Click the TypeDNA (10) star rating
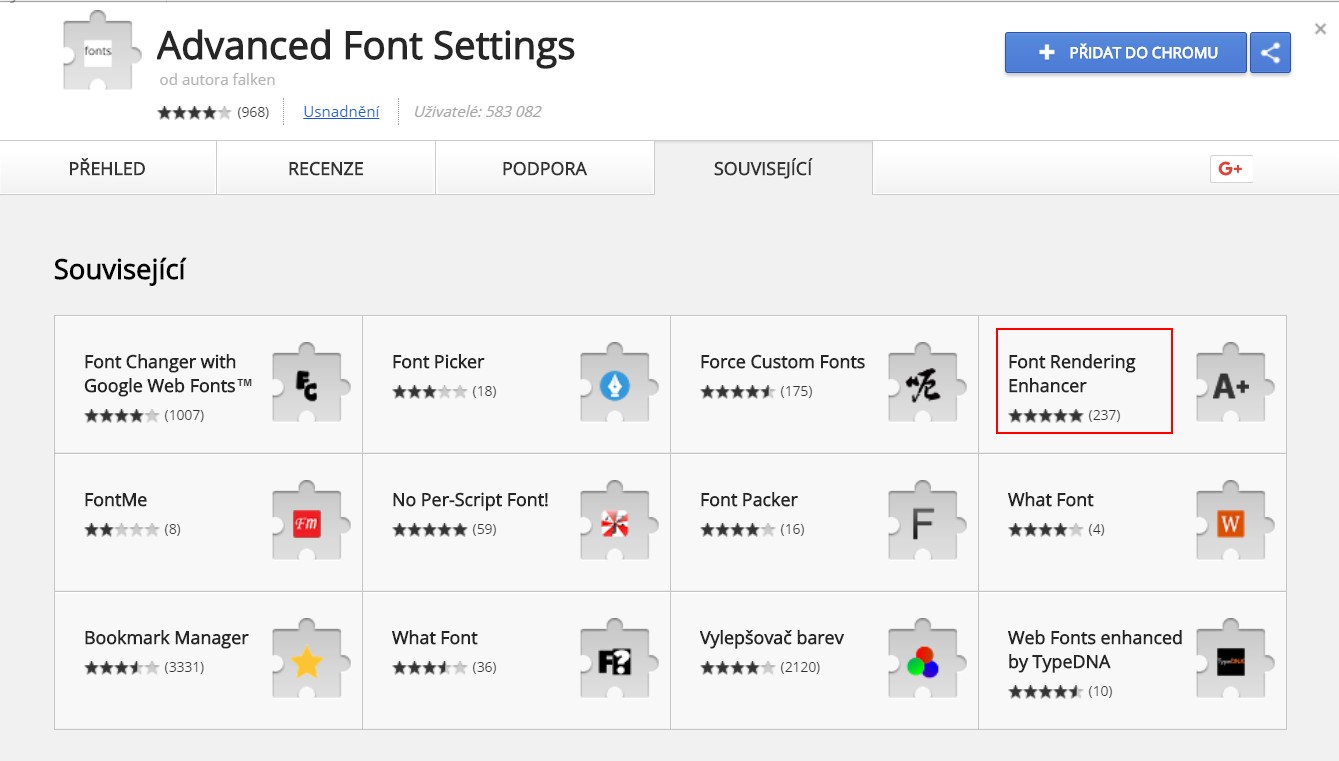Screen dimensions: 1339x761 [1046, 691]
